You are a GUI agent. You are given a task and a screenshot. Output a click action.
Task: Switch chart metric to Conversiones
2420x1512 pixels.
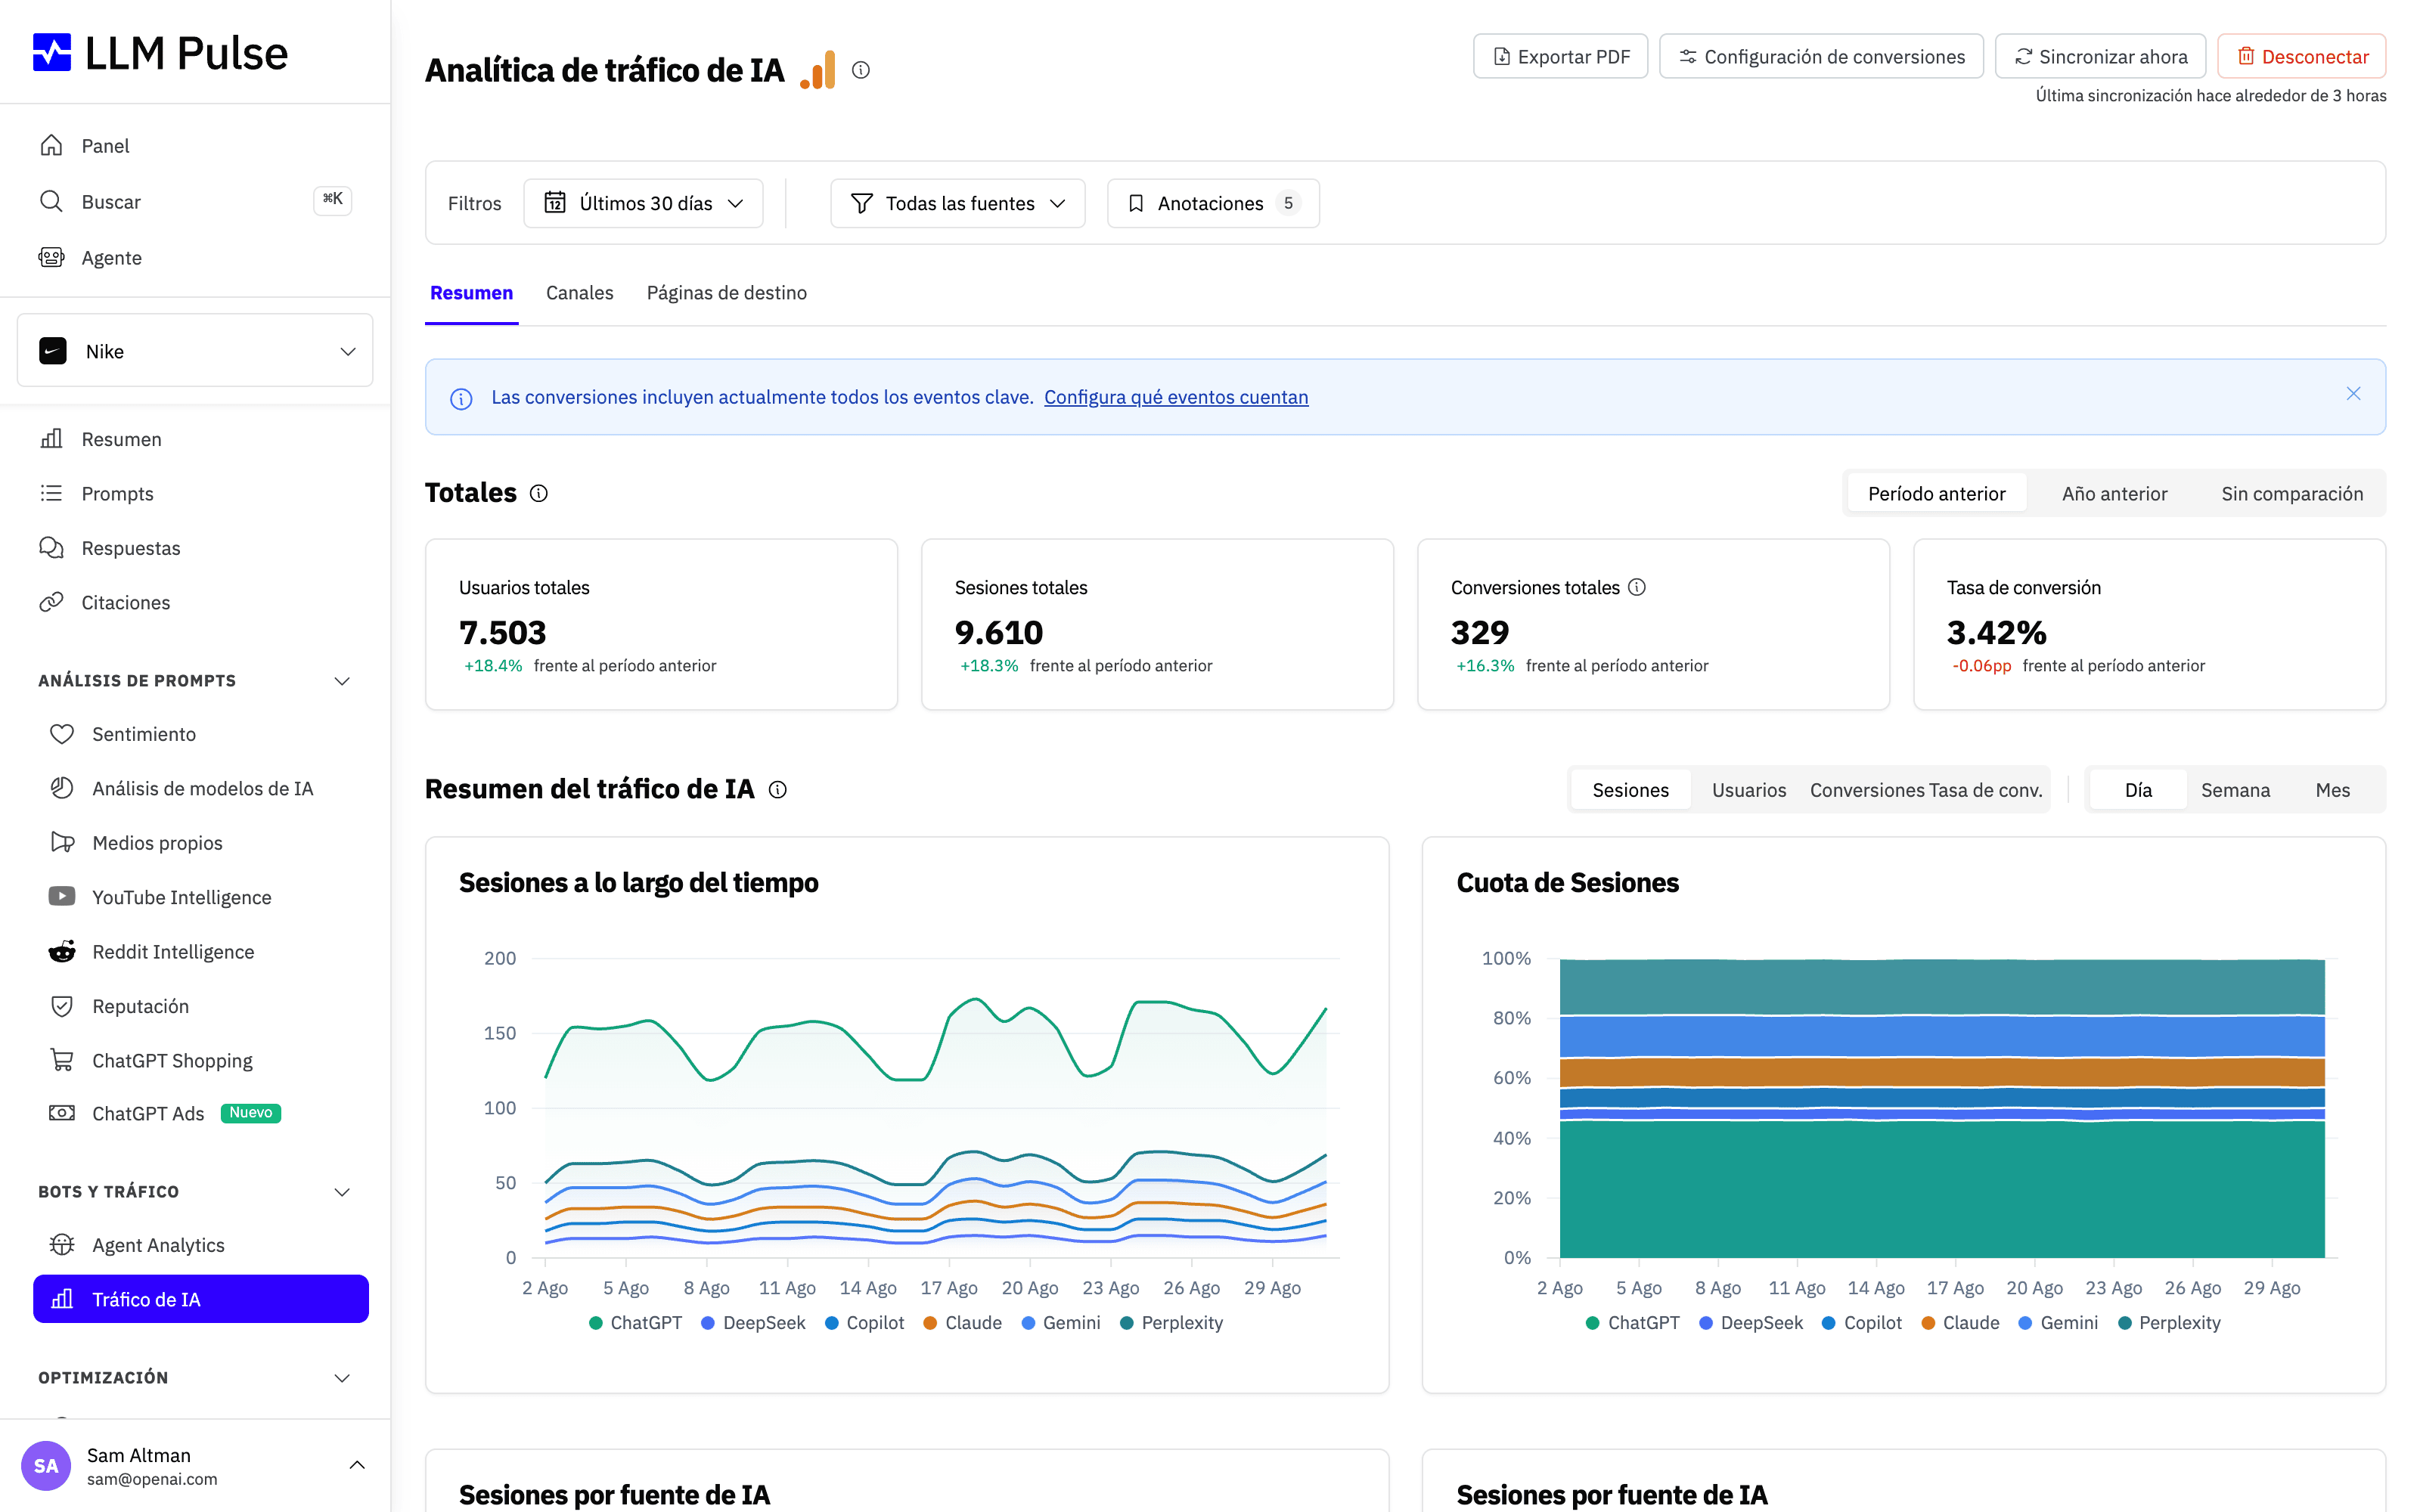pyautogui.click(x=1866, y=790)
